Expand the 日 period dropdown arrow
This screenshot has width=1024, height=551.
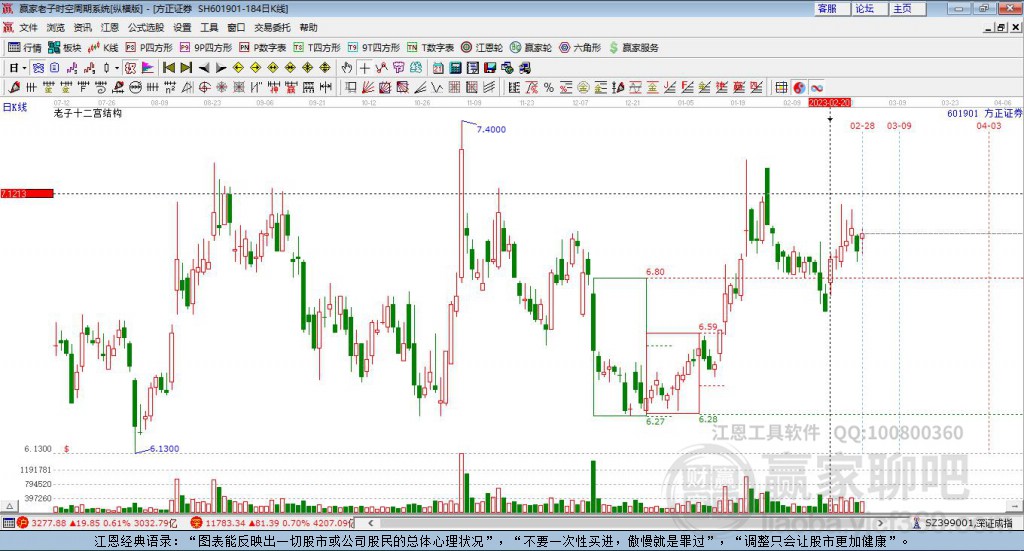click(24, 68)
